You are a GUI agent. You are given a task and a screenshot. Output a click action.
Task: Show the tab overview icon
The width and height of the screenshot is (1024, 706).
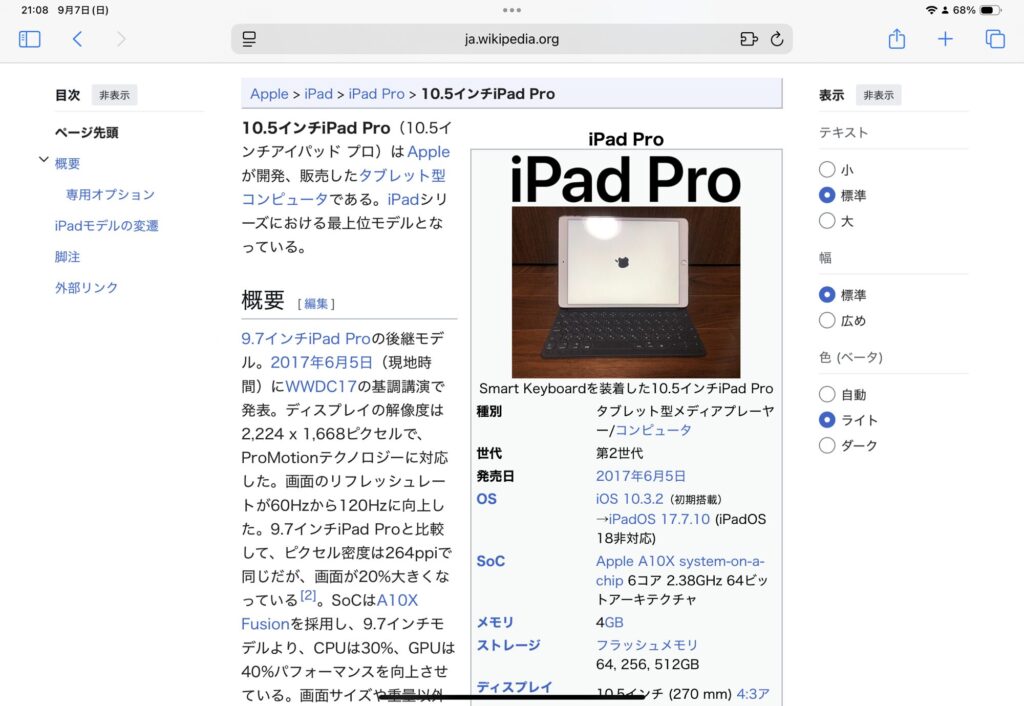(995, 39)
